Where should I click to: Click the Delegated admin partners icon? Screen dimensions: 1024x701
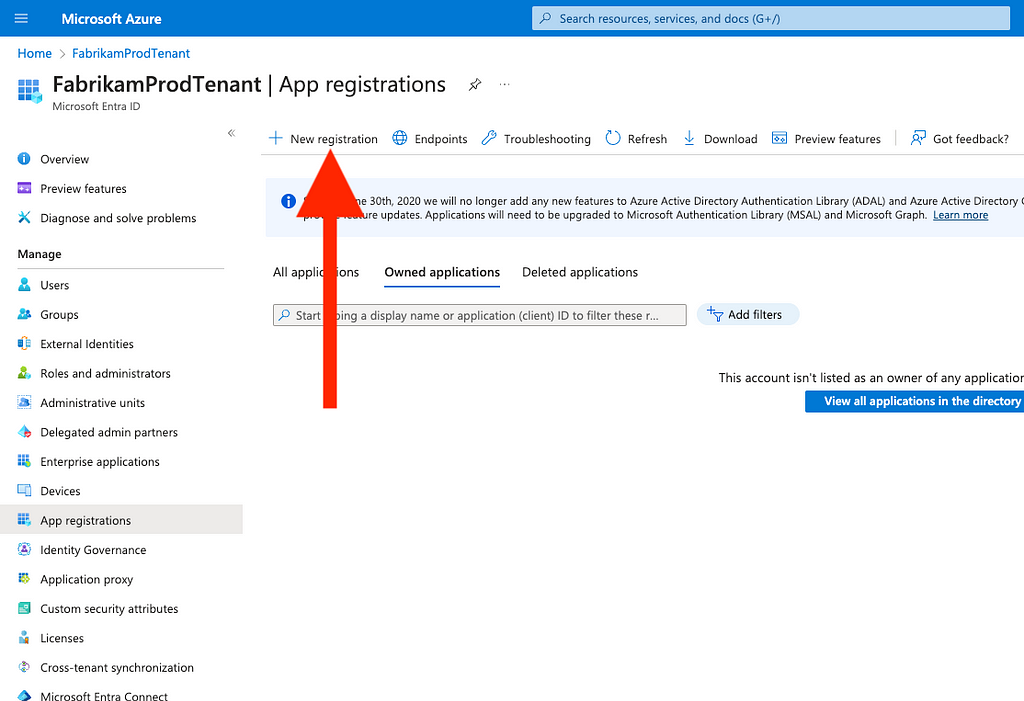pos(24,432)
